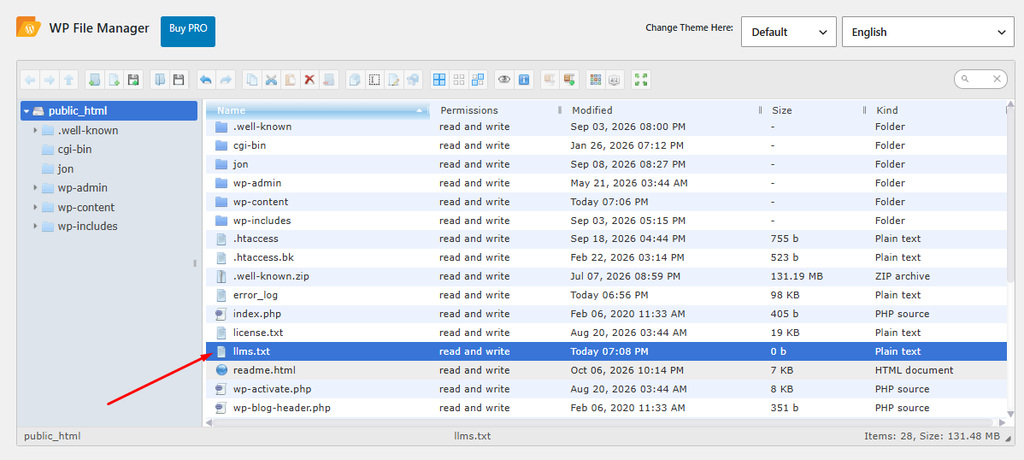Viewport: 1024px width, 460px height.
Task: Sort files by the Name column header
Action: (317, 110)
